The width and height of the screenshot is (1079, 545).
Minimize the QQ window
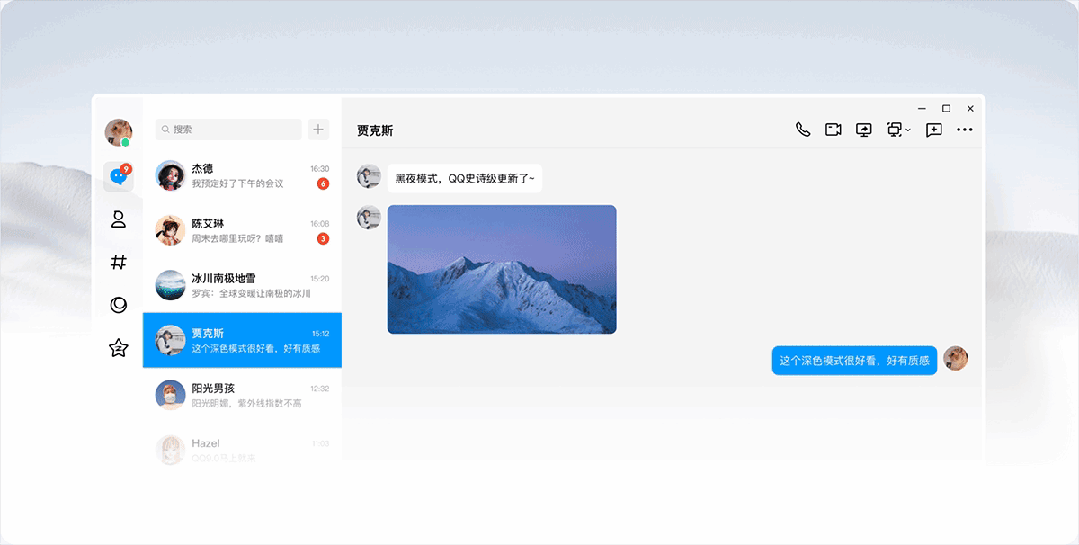pyautogui.click(x=922, y=109)
